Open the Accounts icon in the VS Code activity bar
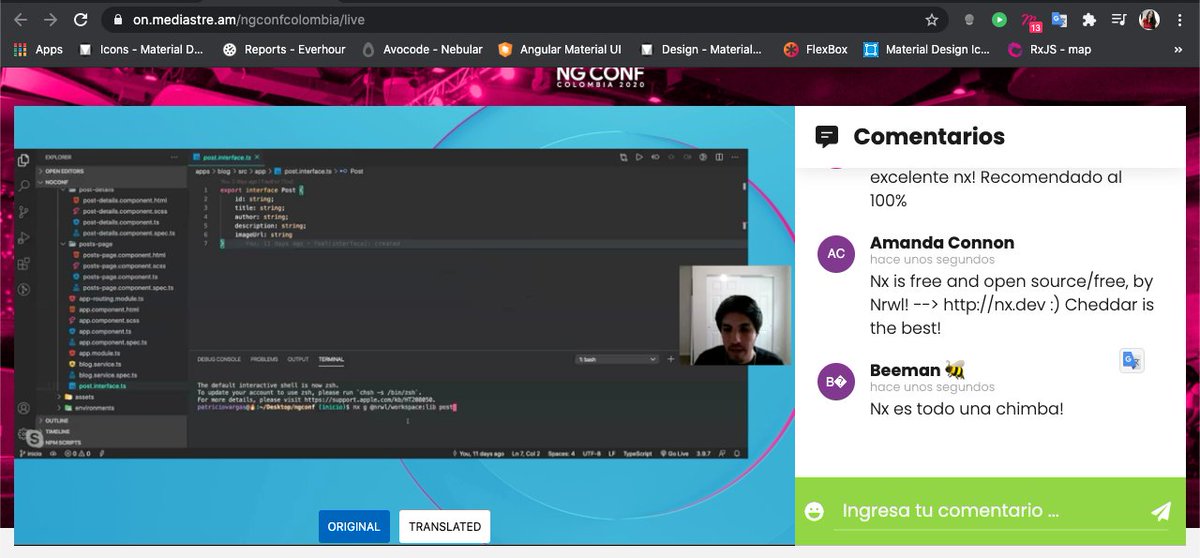 coord(24,408)
